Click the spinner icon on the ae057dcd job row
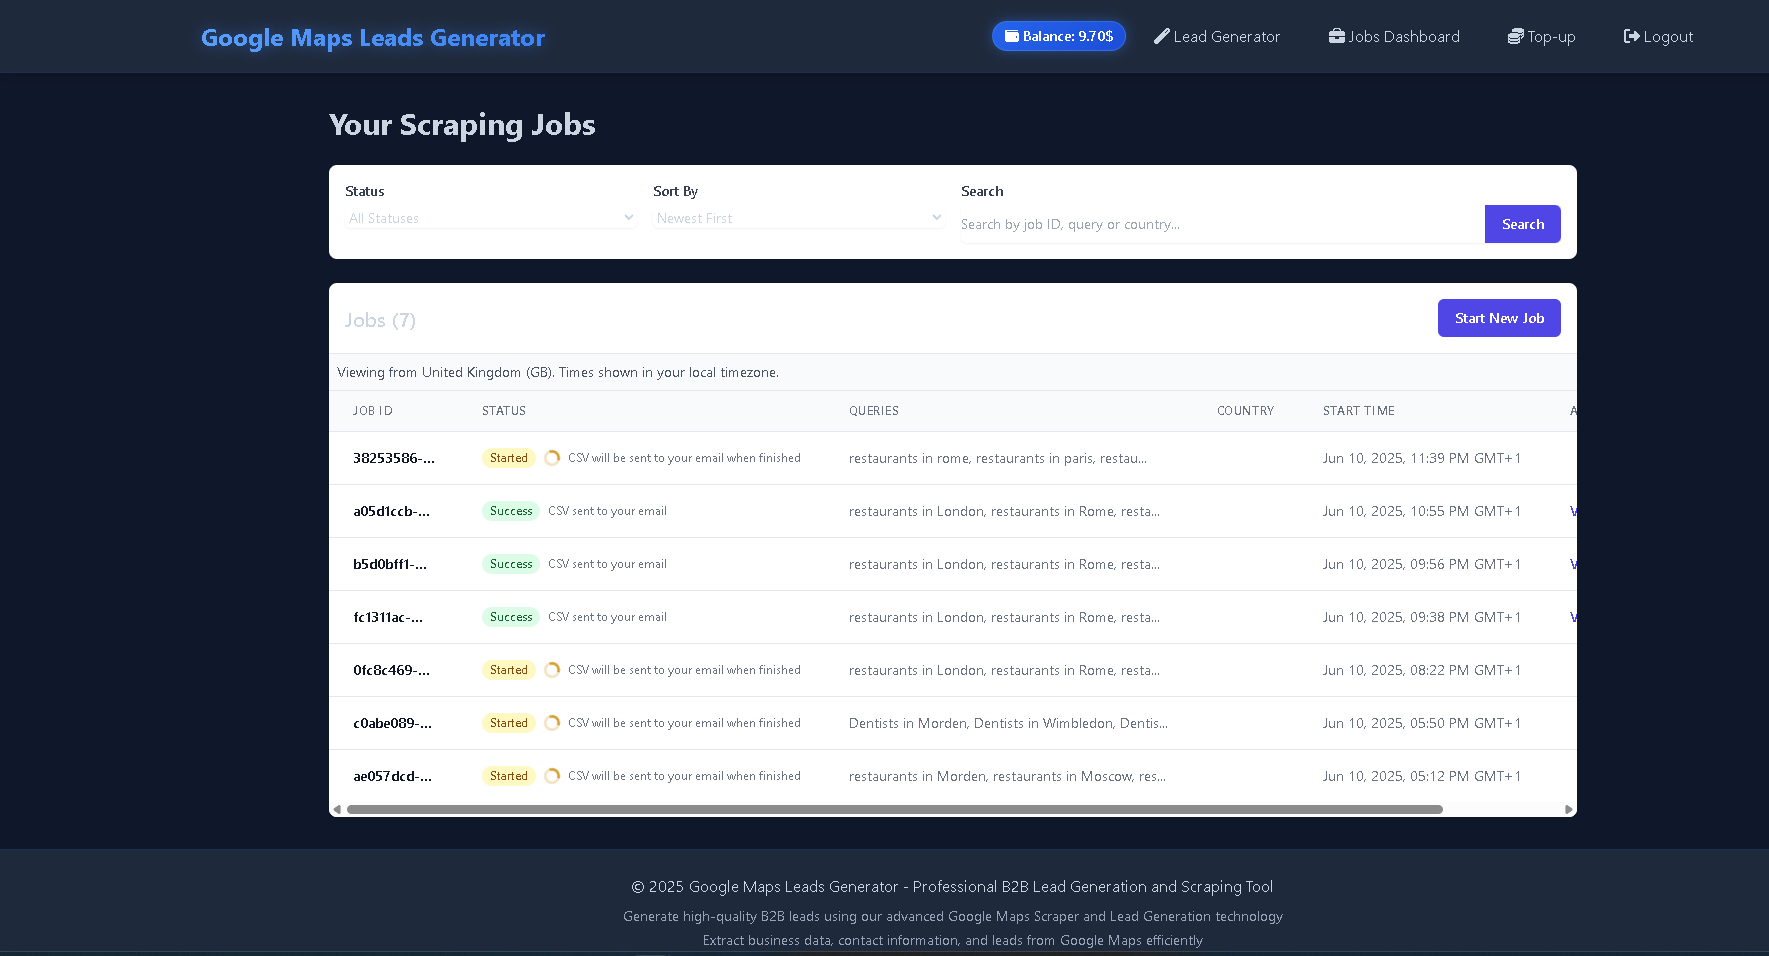The width and height of the screenshot is (1769, 956). [x=552, y=775]
